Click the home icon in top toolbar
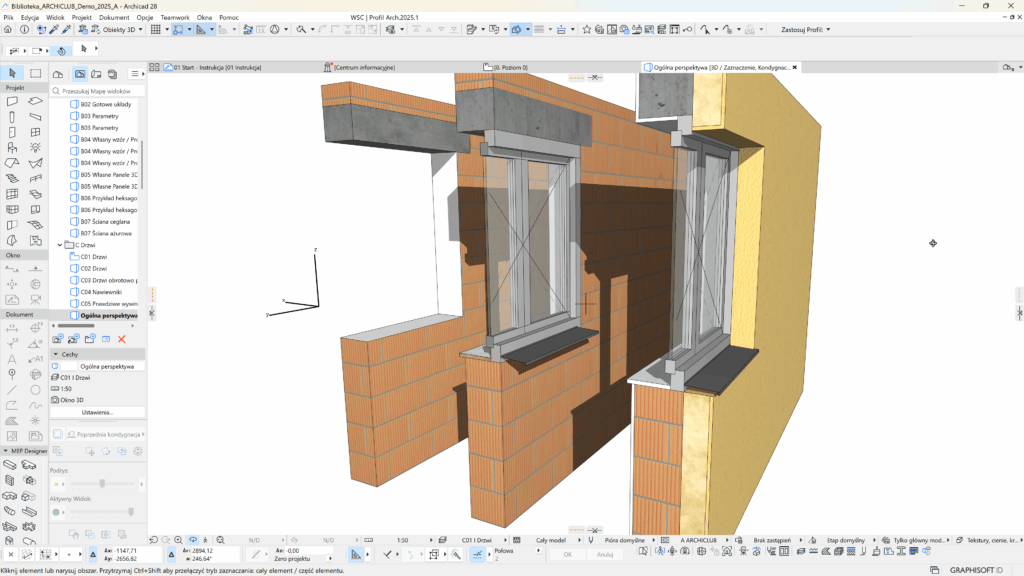1024x576 pixels. click(8, 30)
